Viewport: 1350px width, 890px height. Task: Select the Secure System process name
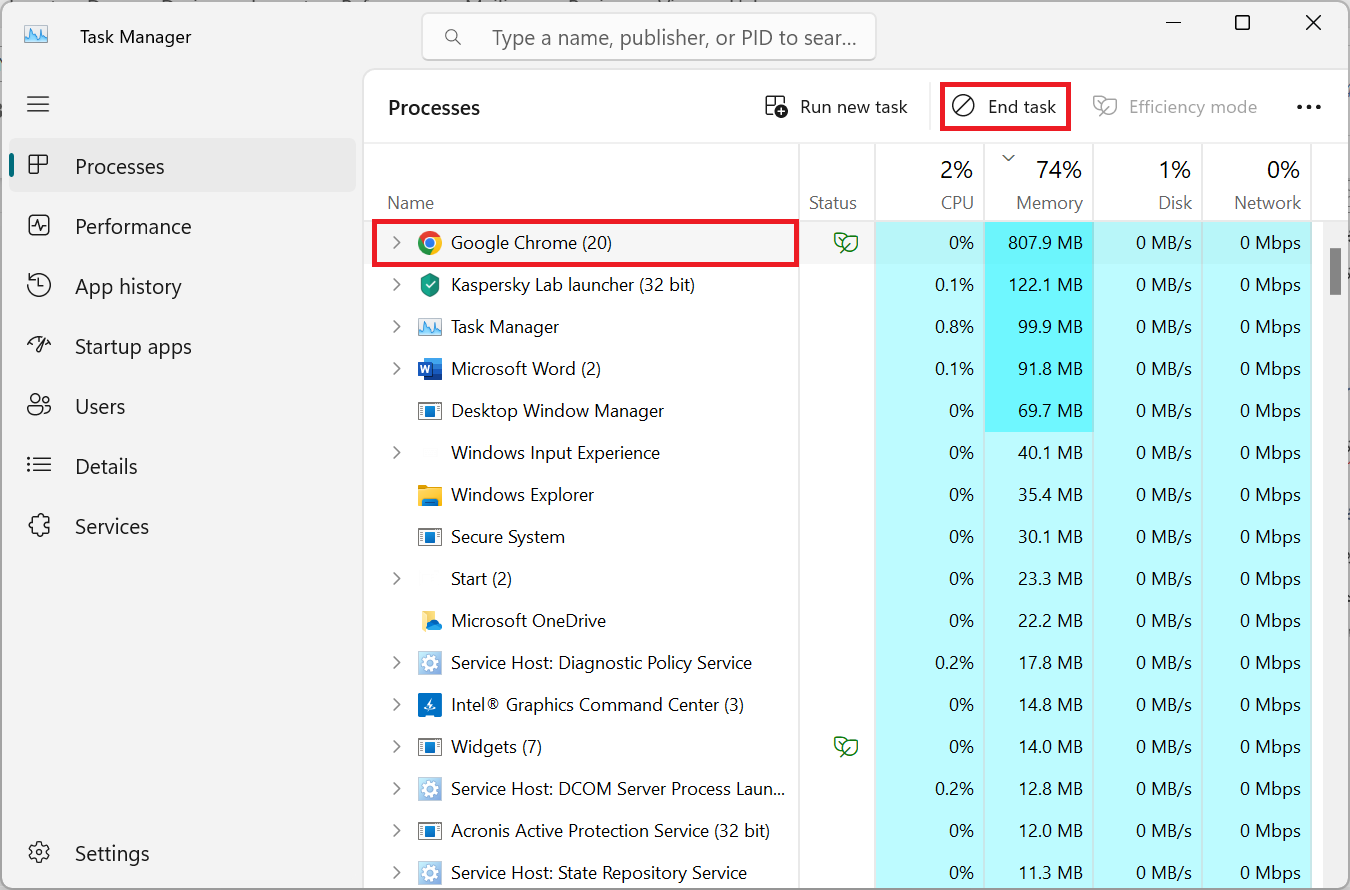click(x=508, y=537)
